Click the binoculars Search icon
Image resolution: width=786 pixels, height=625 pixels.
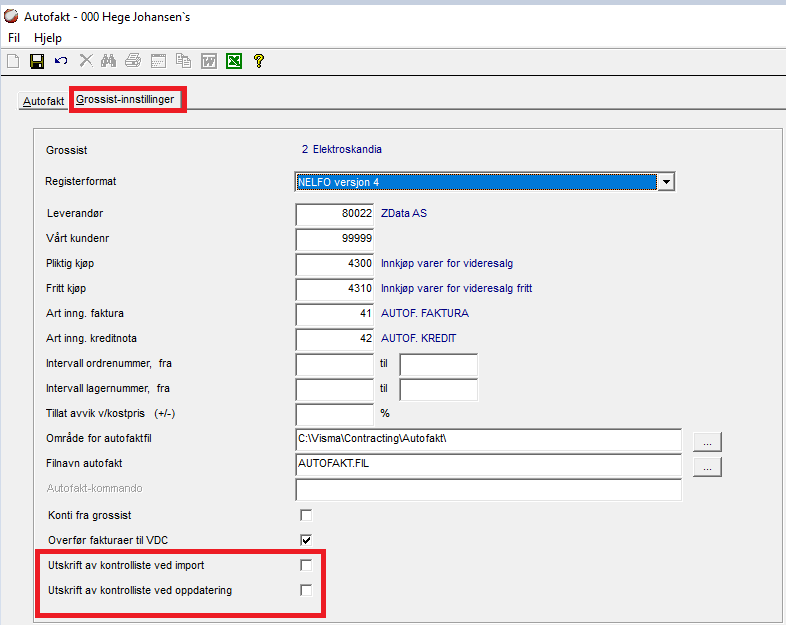click(108, 61)
